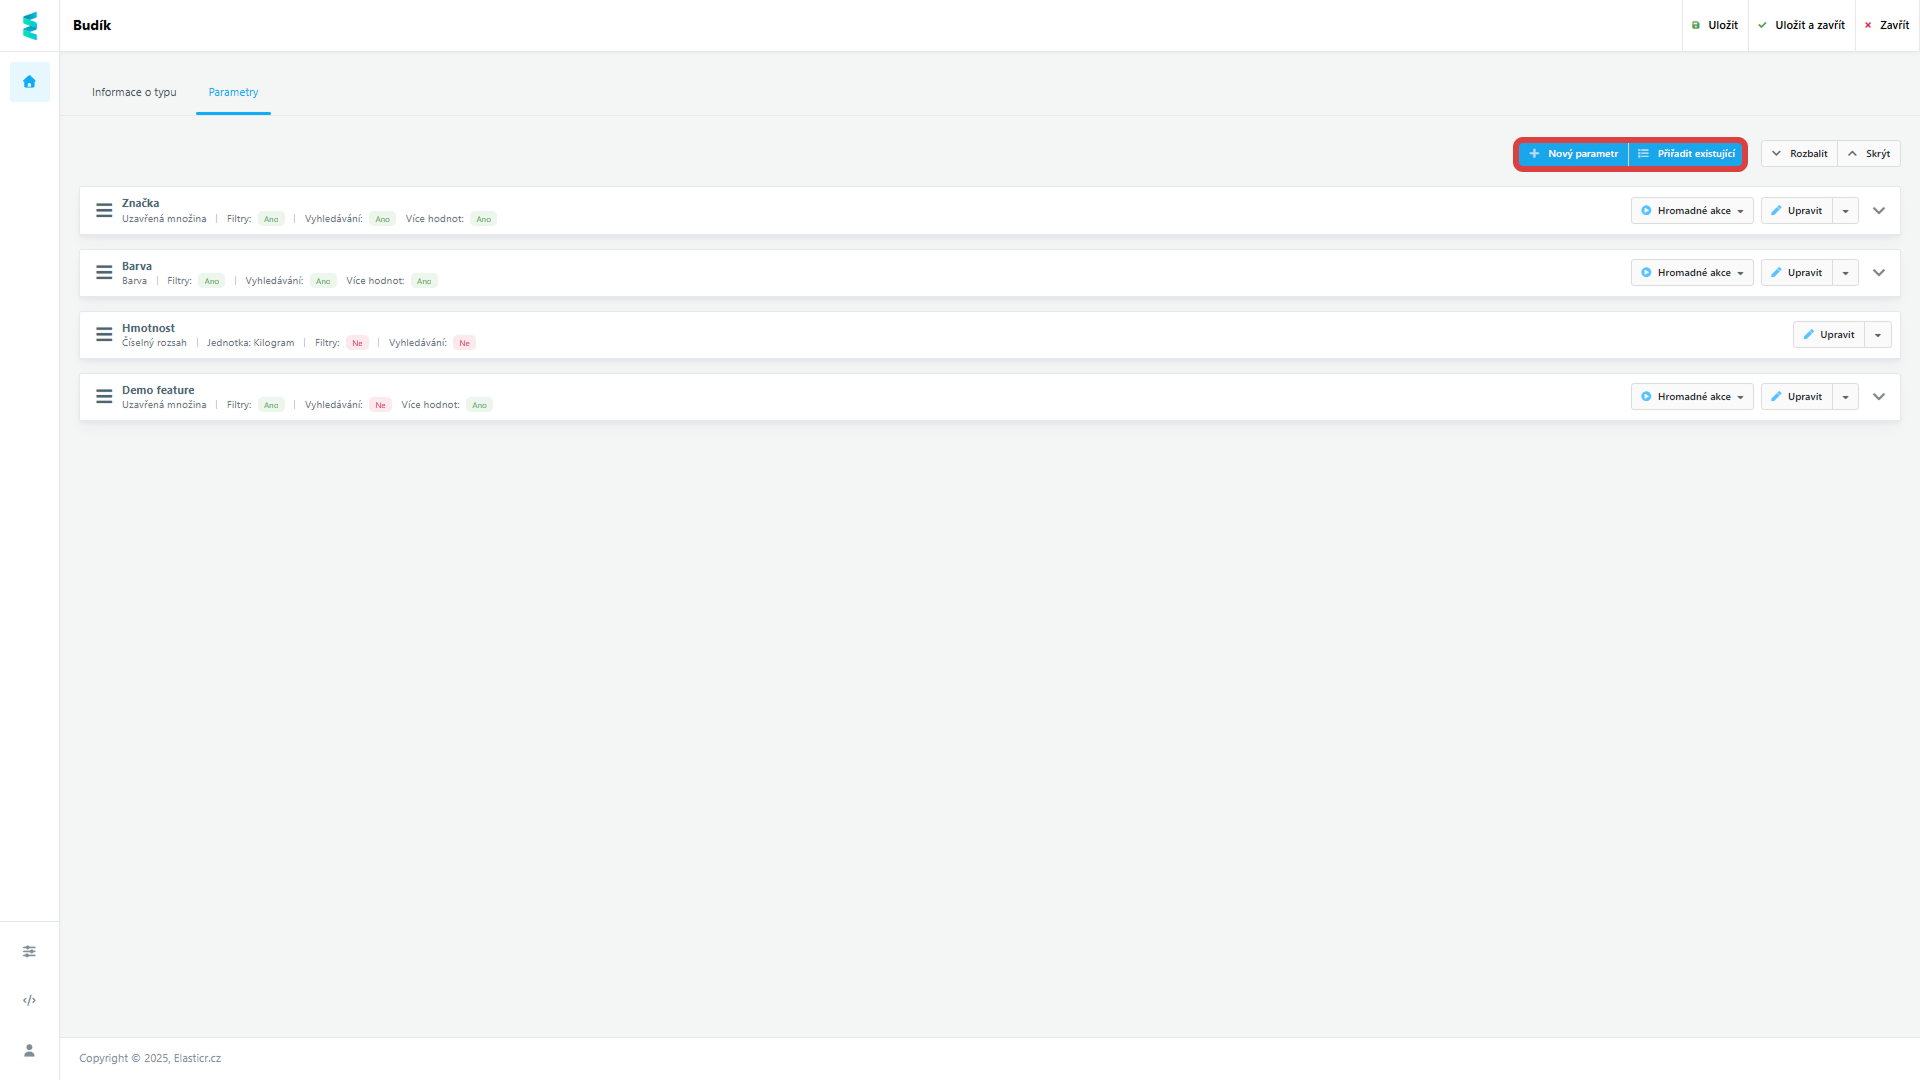The width and height of the screenshot is (1920, 1080).
Task: Click the drag handle for Demo feature
Action: pyautogui.click(x=104, y=396)
